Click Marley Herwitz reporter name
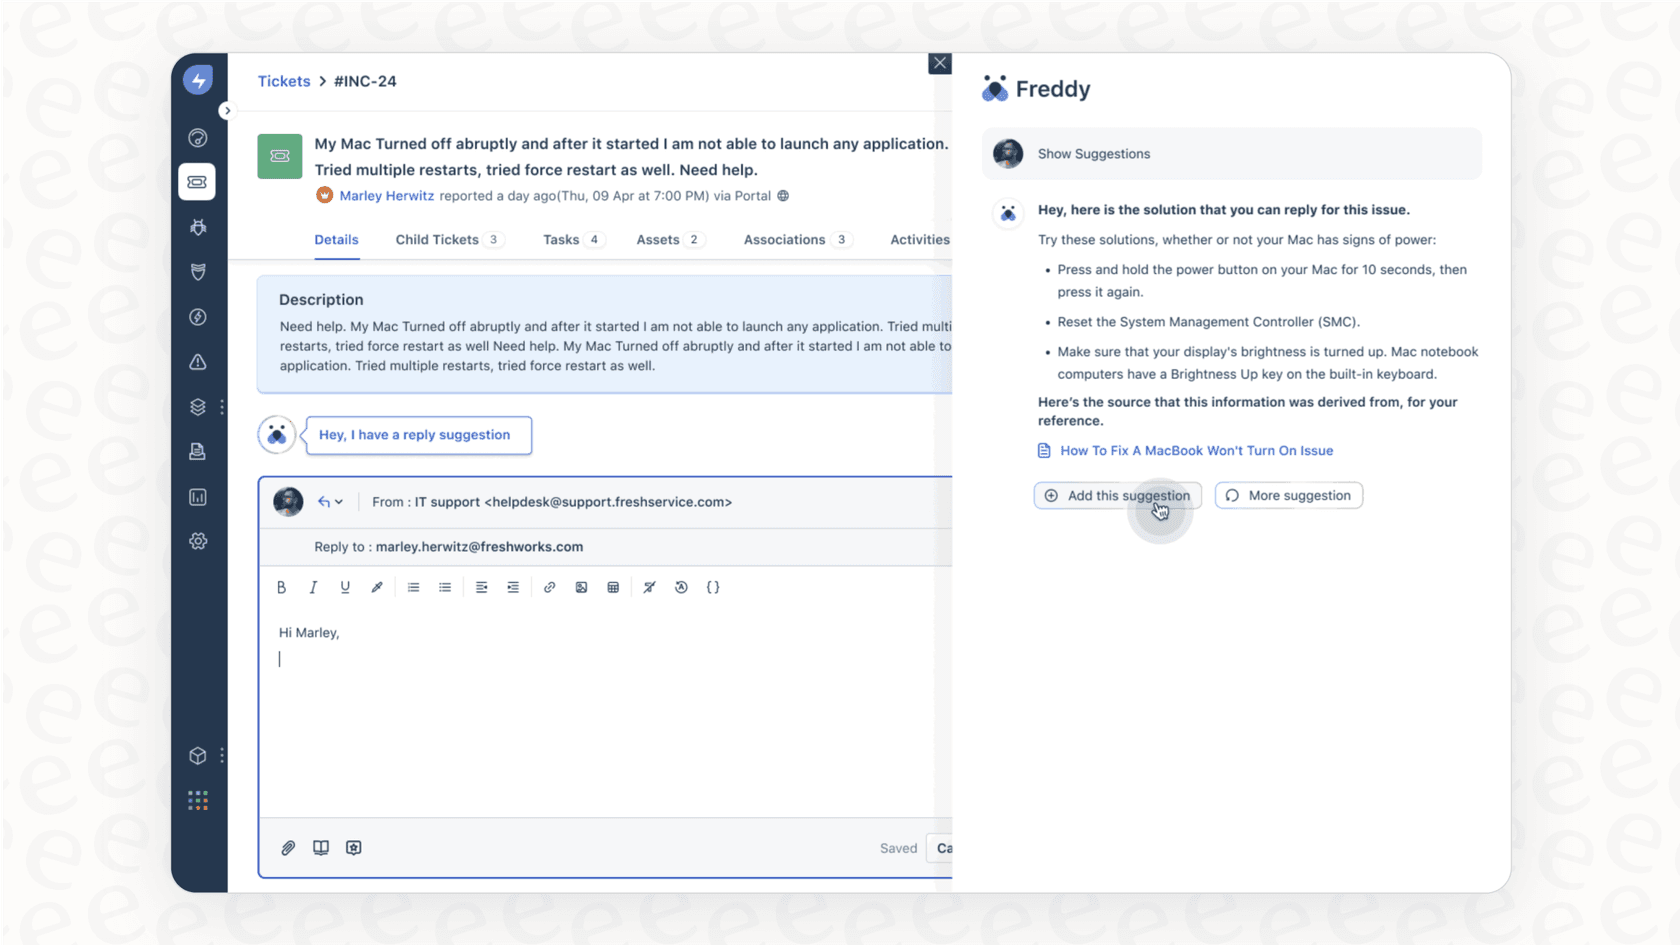 (387, 196)
